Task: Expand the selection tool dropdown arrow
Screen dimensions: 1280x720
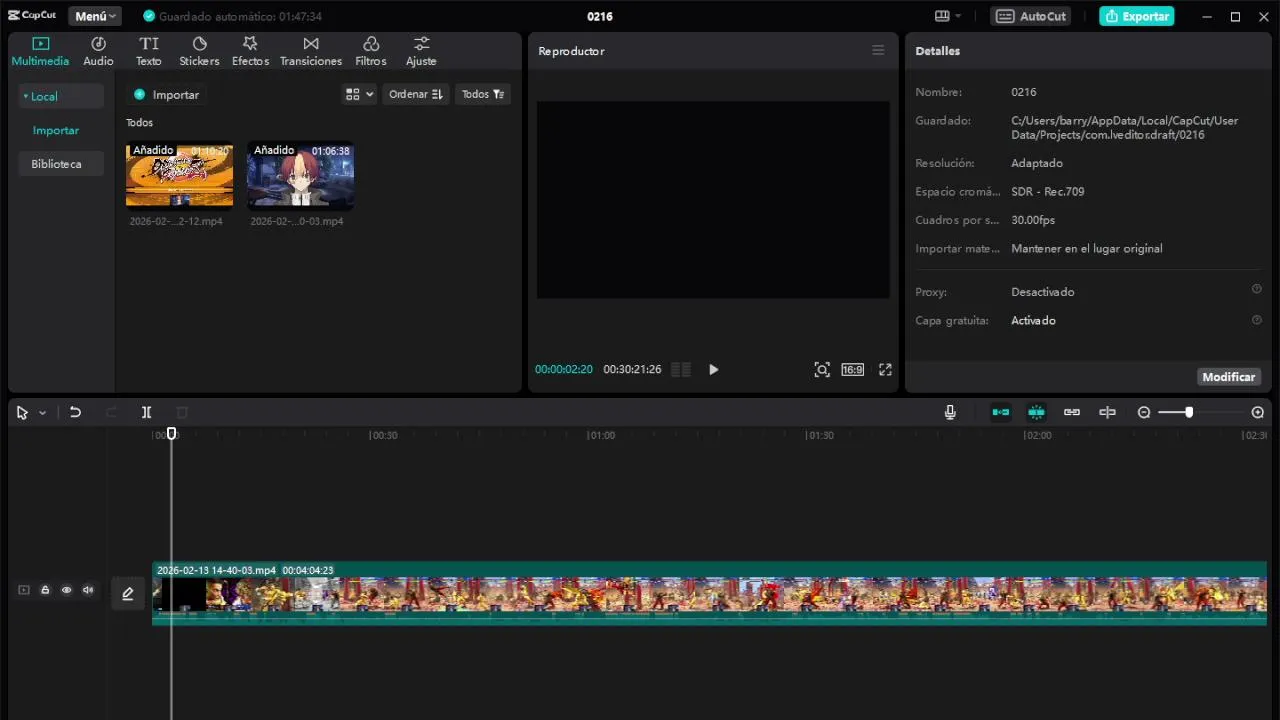Action: tap(42, 413)
